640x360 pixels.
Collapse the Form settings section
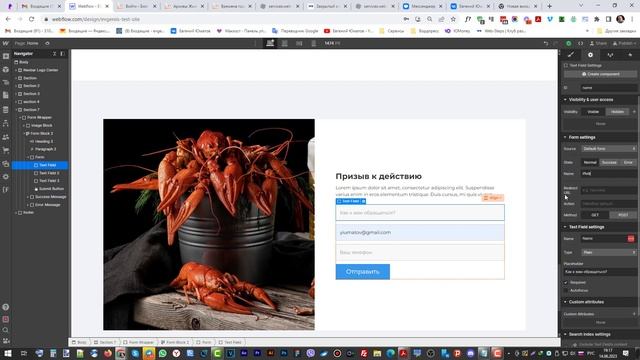pos(566,138)
